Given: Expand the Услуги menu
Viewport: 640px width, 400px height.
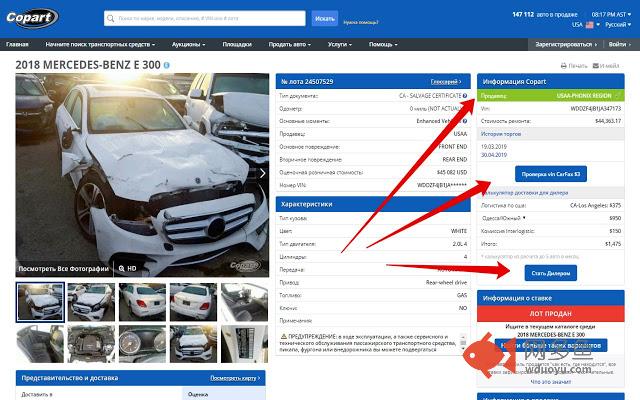Looking at the screenshot, I should pos(340,44).
